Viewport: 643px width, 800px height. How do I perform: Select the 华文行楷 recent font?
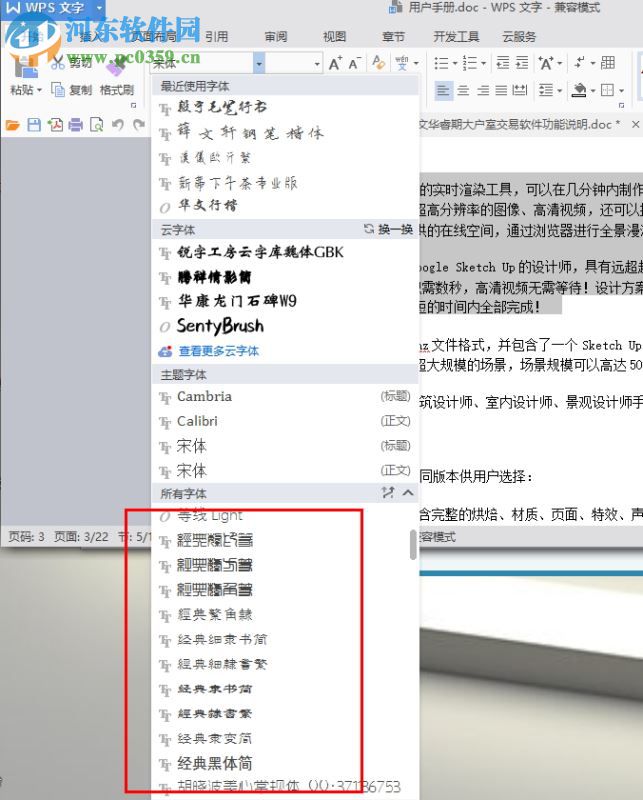point(286,206)
